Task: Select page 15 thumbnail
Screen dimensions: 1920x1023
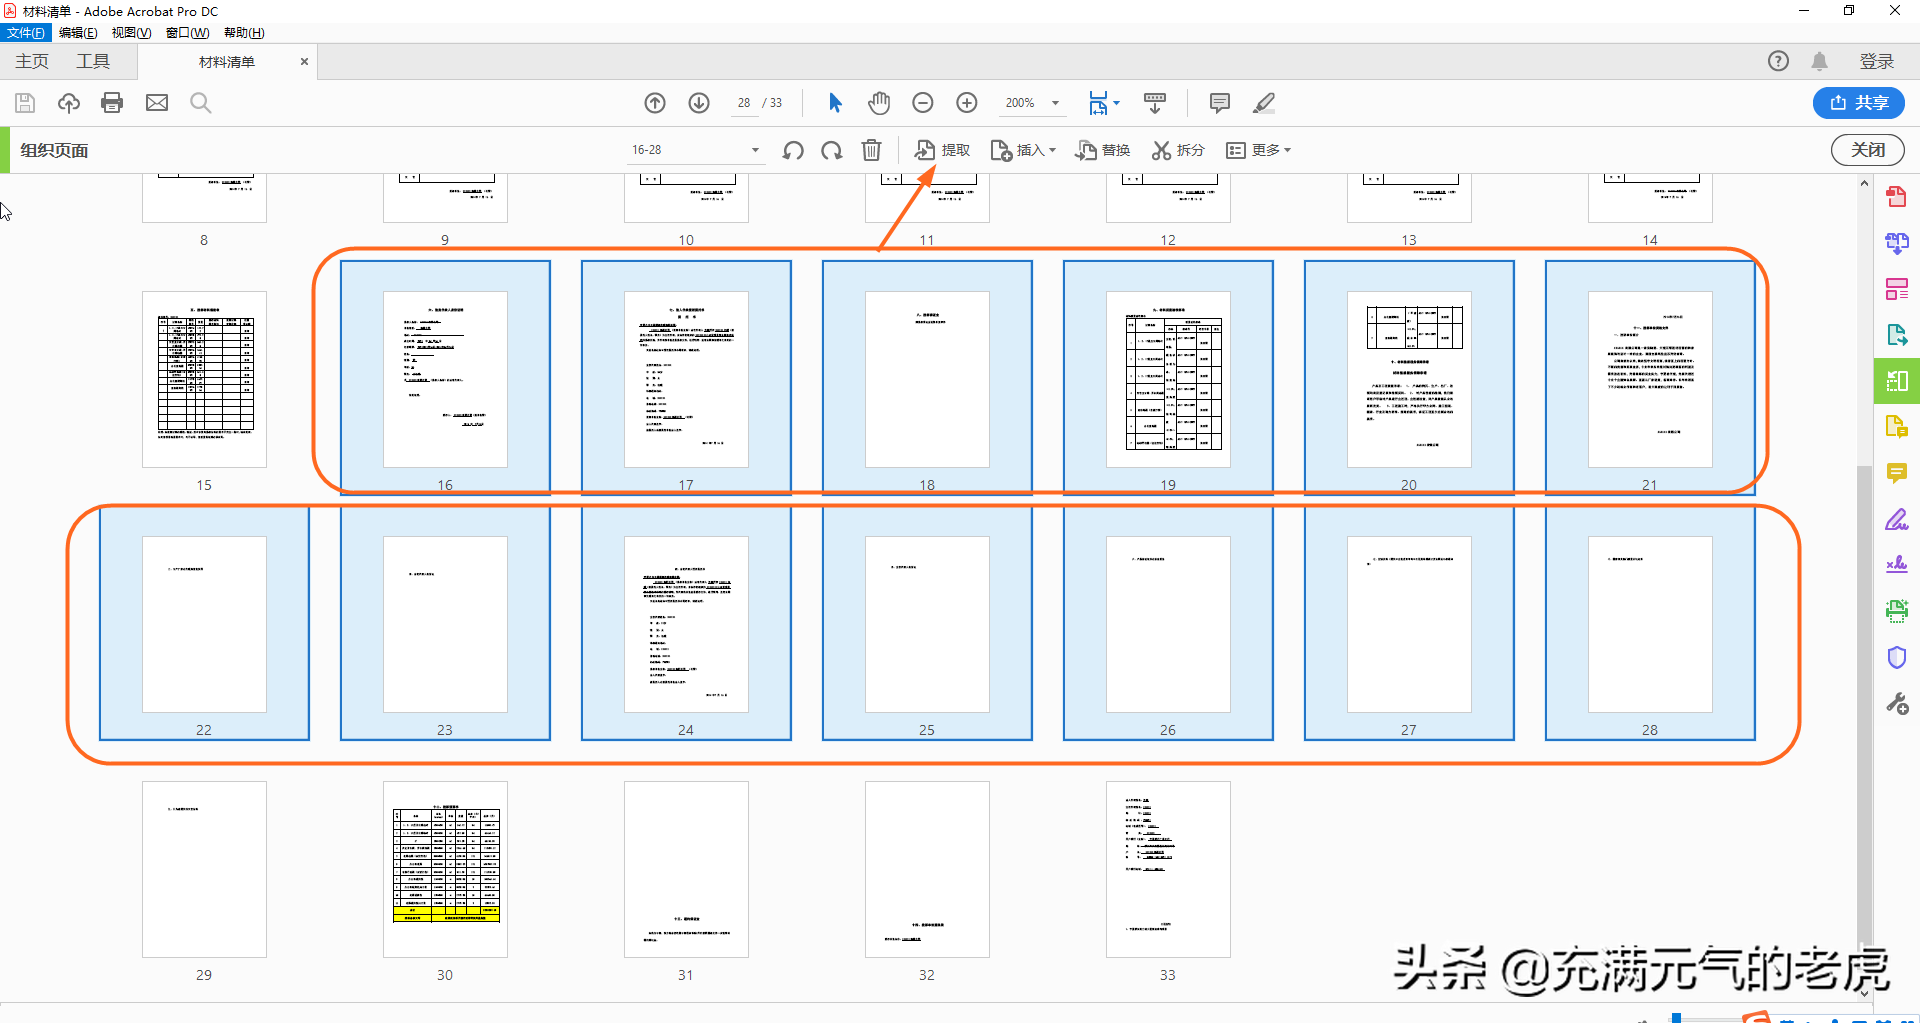Action: [204, 379]
